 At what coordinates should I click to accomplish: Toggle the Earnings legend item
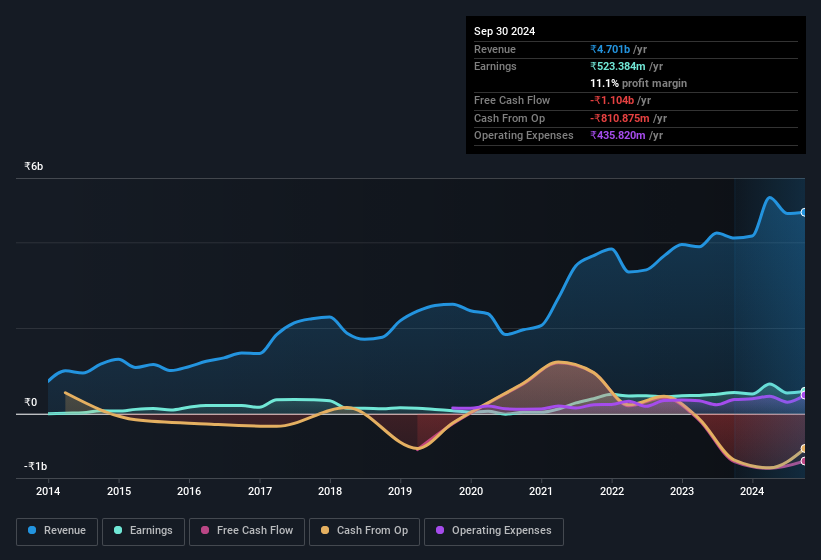click(142, 530)
